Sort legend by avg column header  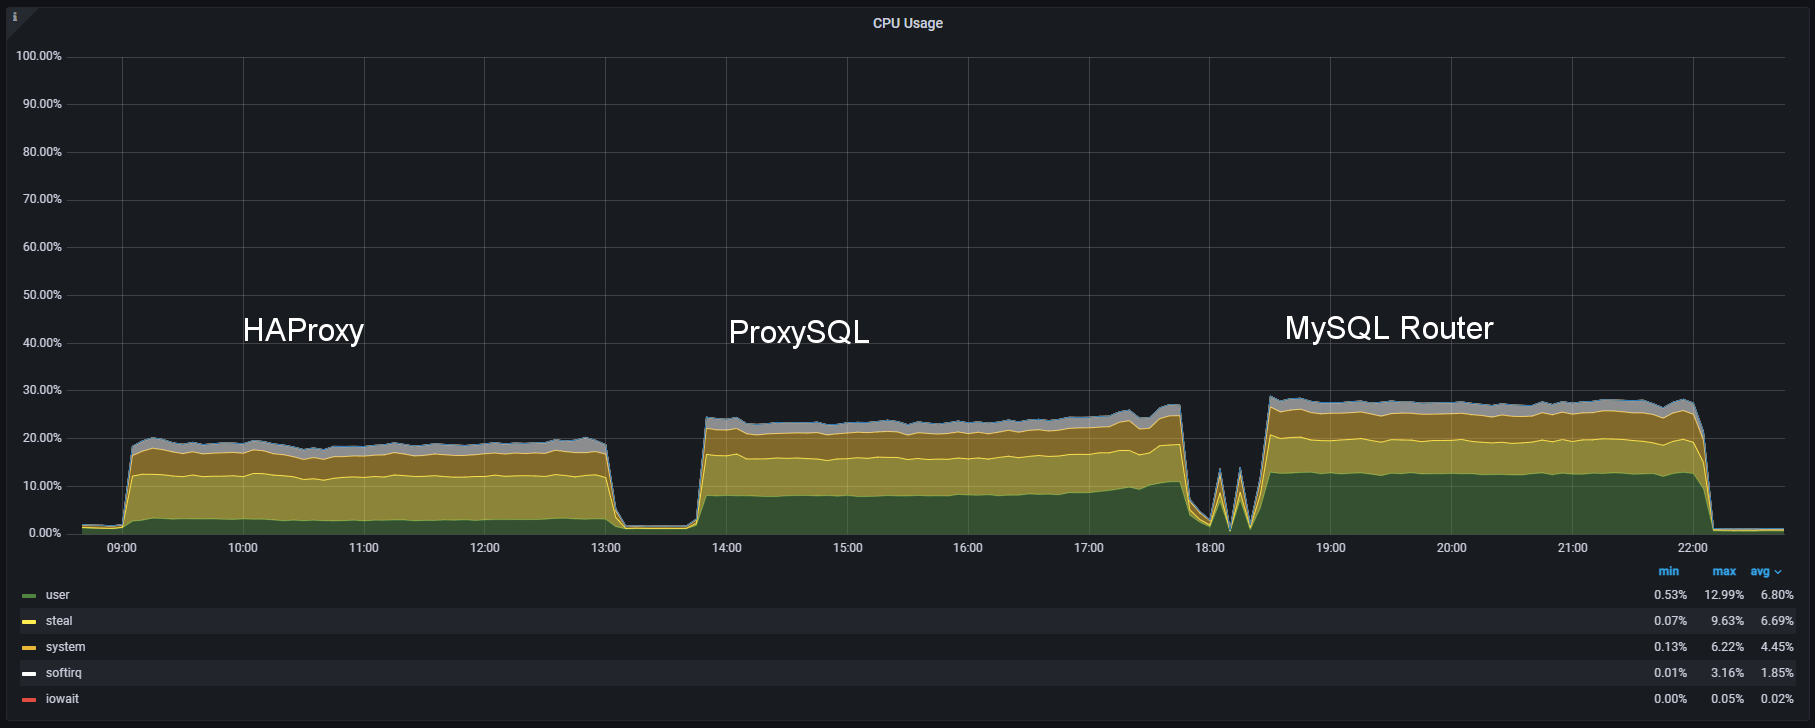tap(1759, 572)
